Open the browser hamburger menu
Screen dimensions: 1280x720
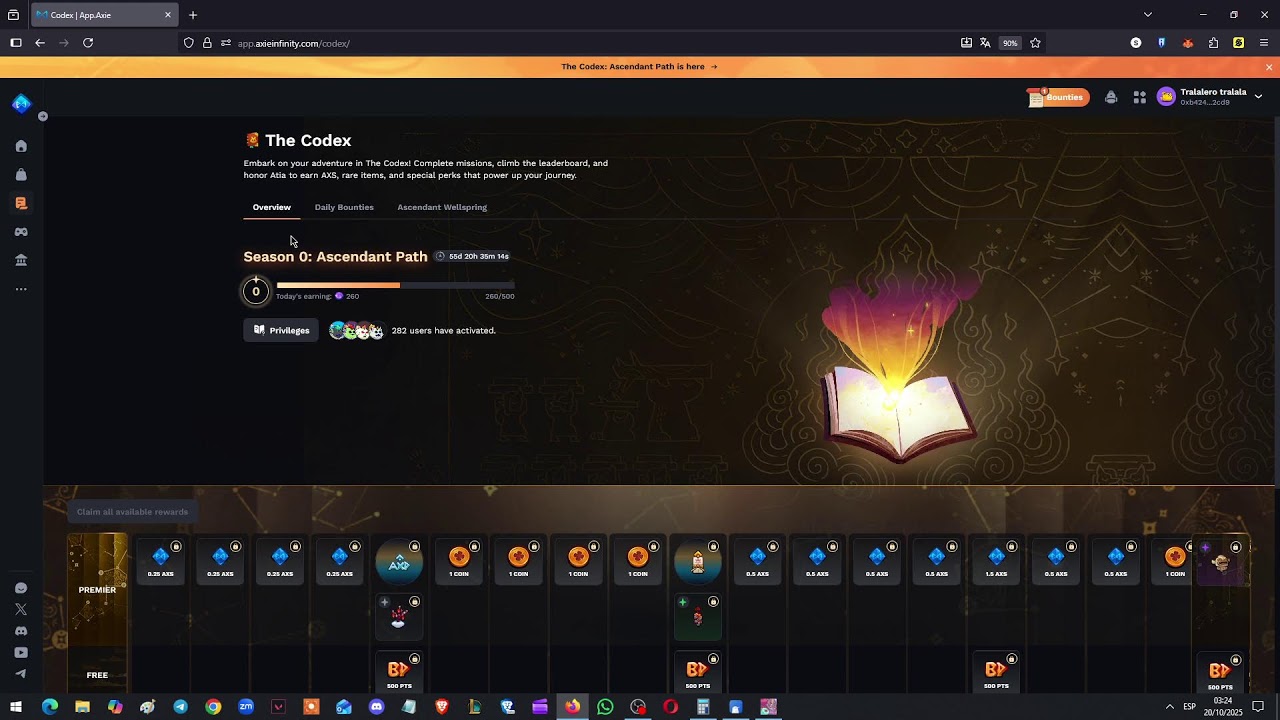click(x=1264, y=43)
